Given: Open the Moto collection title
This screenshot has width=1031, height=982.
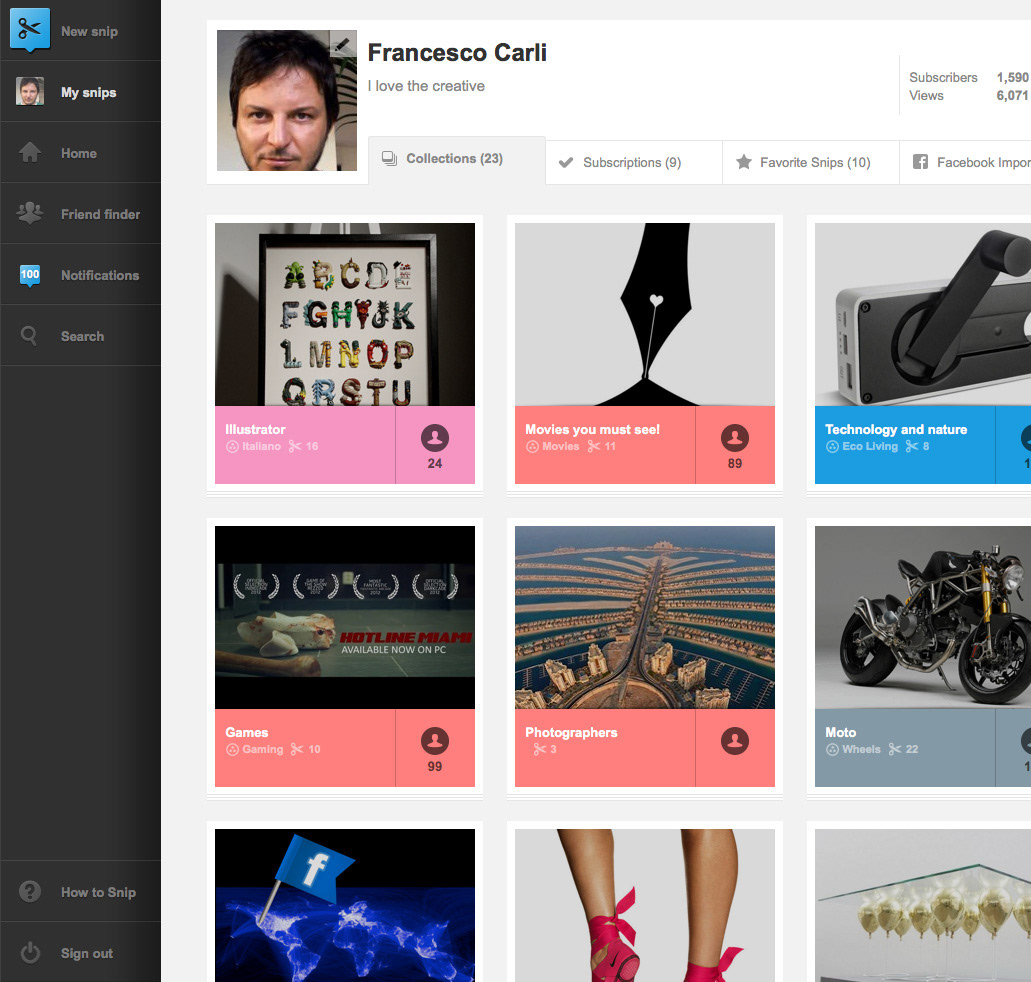Looking at the screenshot, I should [840, 732].
